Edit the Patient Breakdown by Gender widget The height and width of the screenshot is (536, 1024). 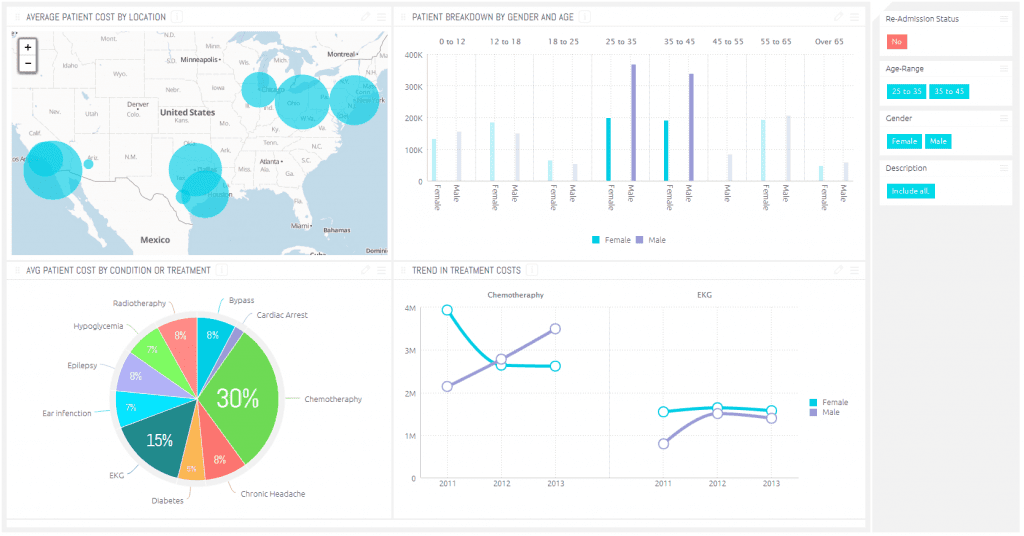pyautogui.click(x=839, y=17)
